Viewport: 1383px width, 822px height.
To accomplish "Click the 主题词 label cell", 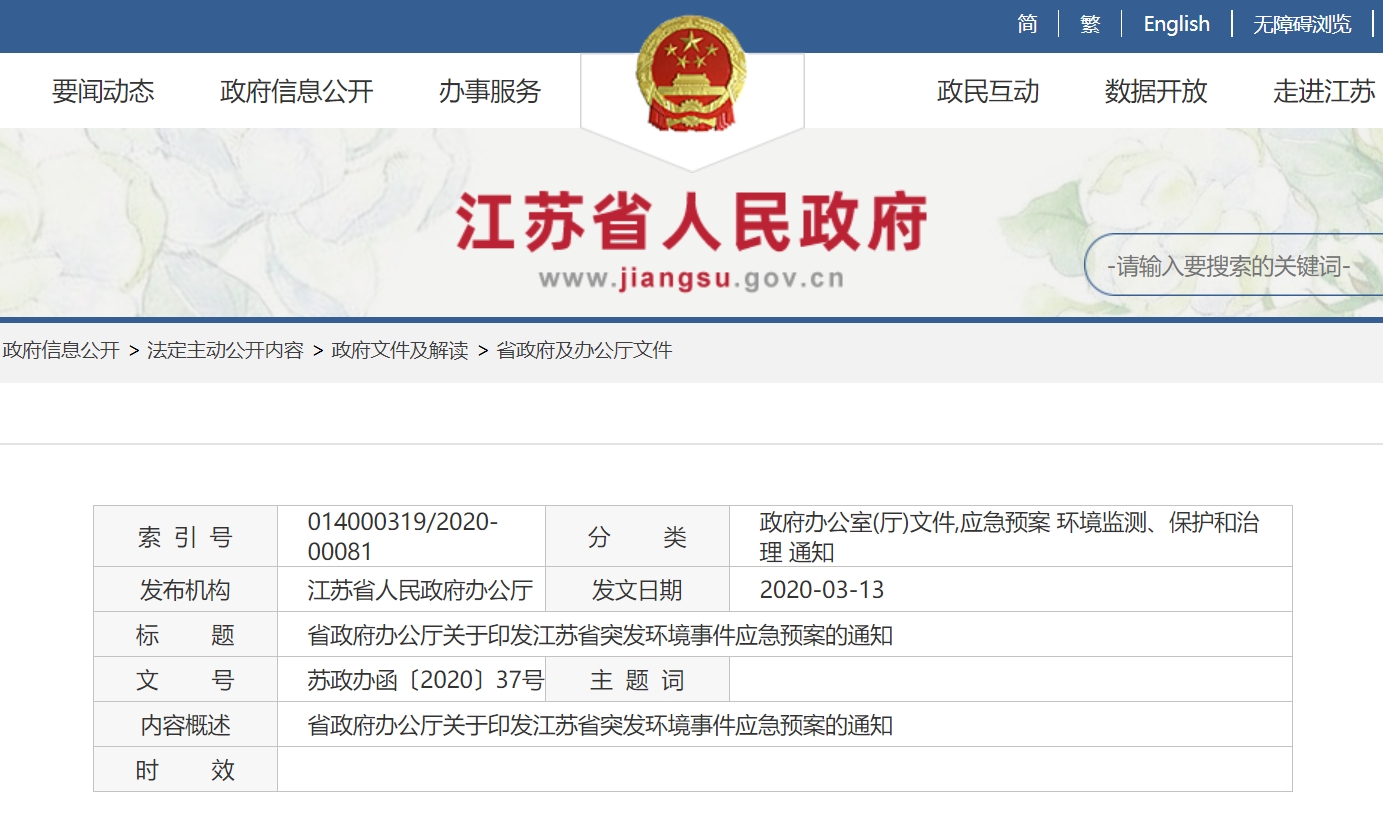I will [637, 679].
